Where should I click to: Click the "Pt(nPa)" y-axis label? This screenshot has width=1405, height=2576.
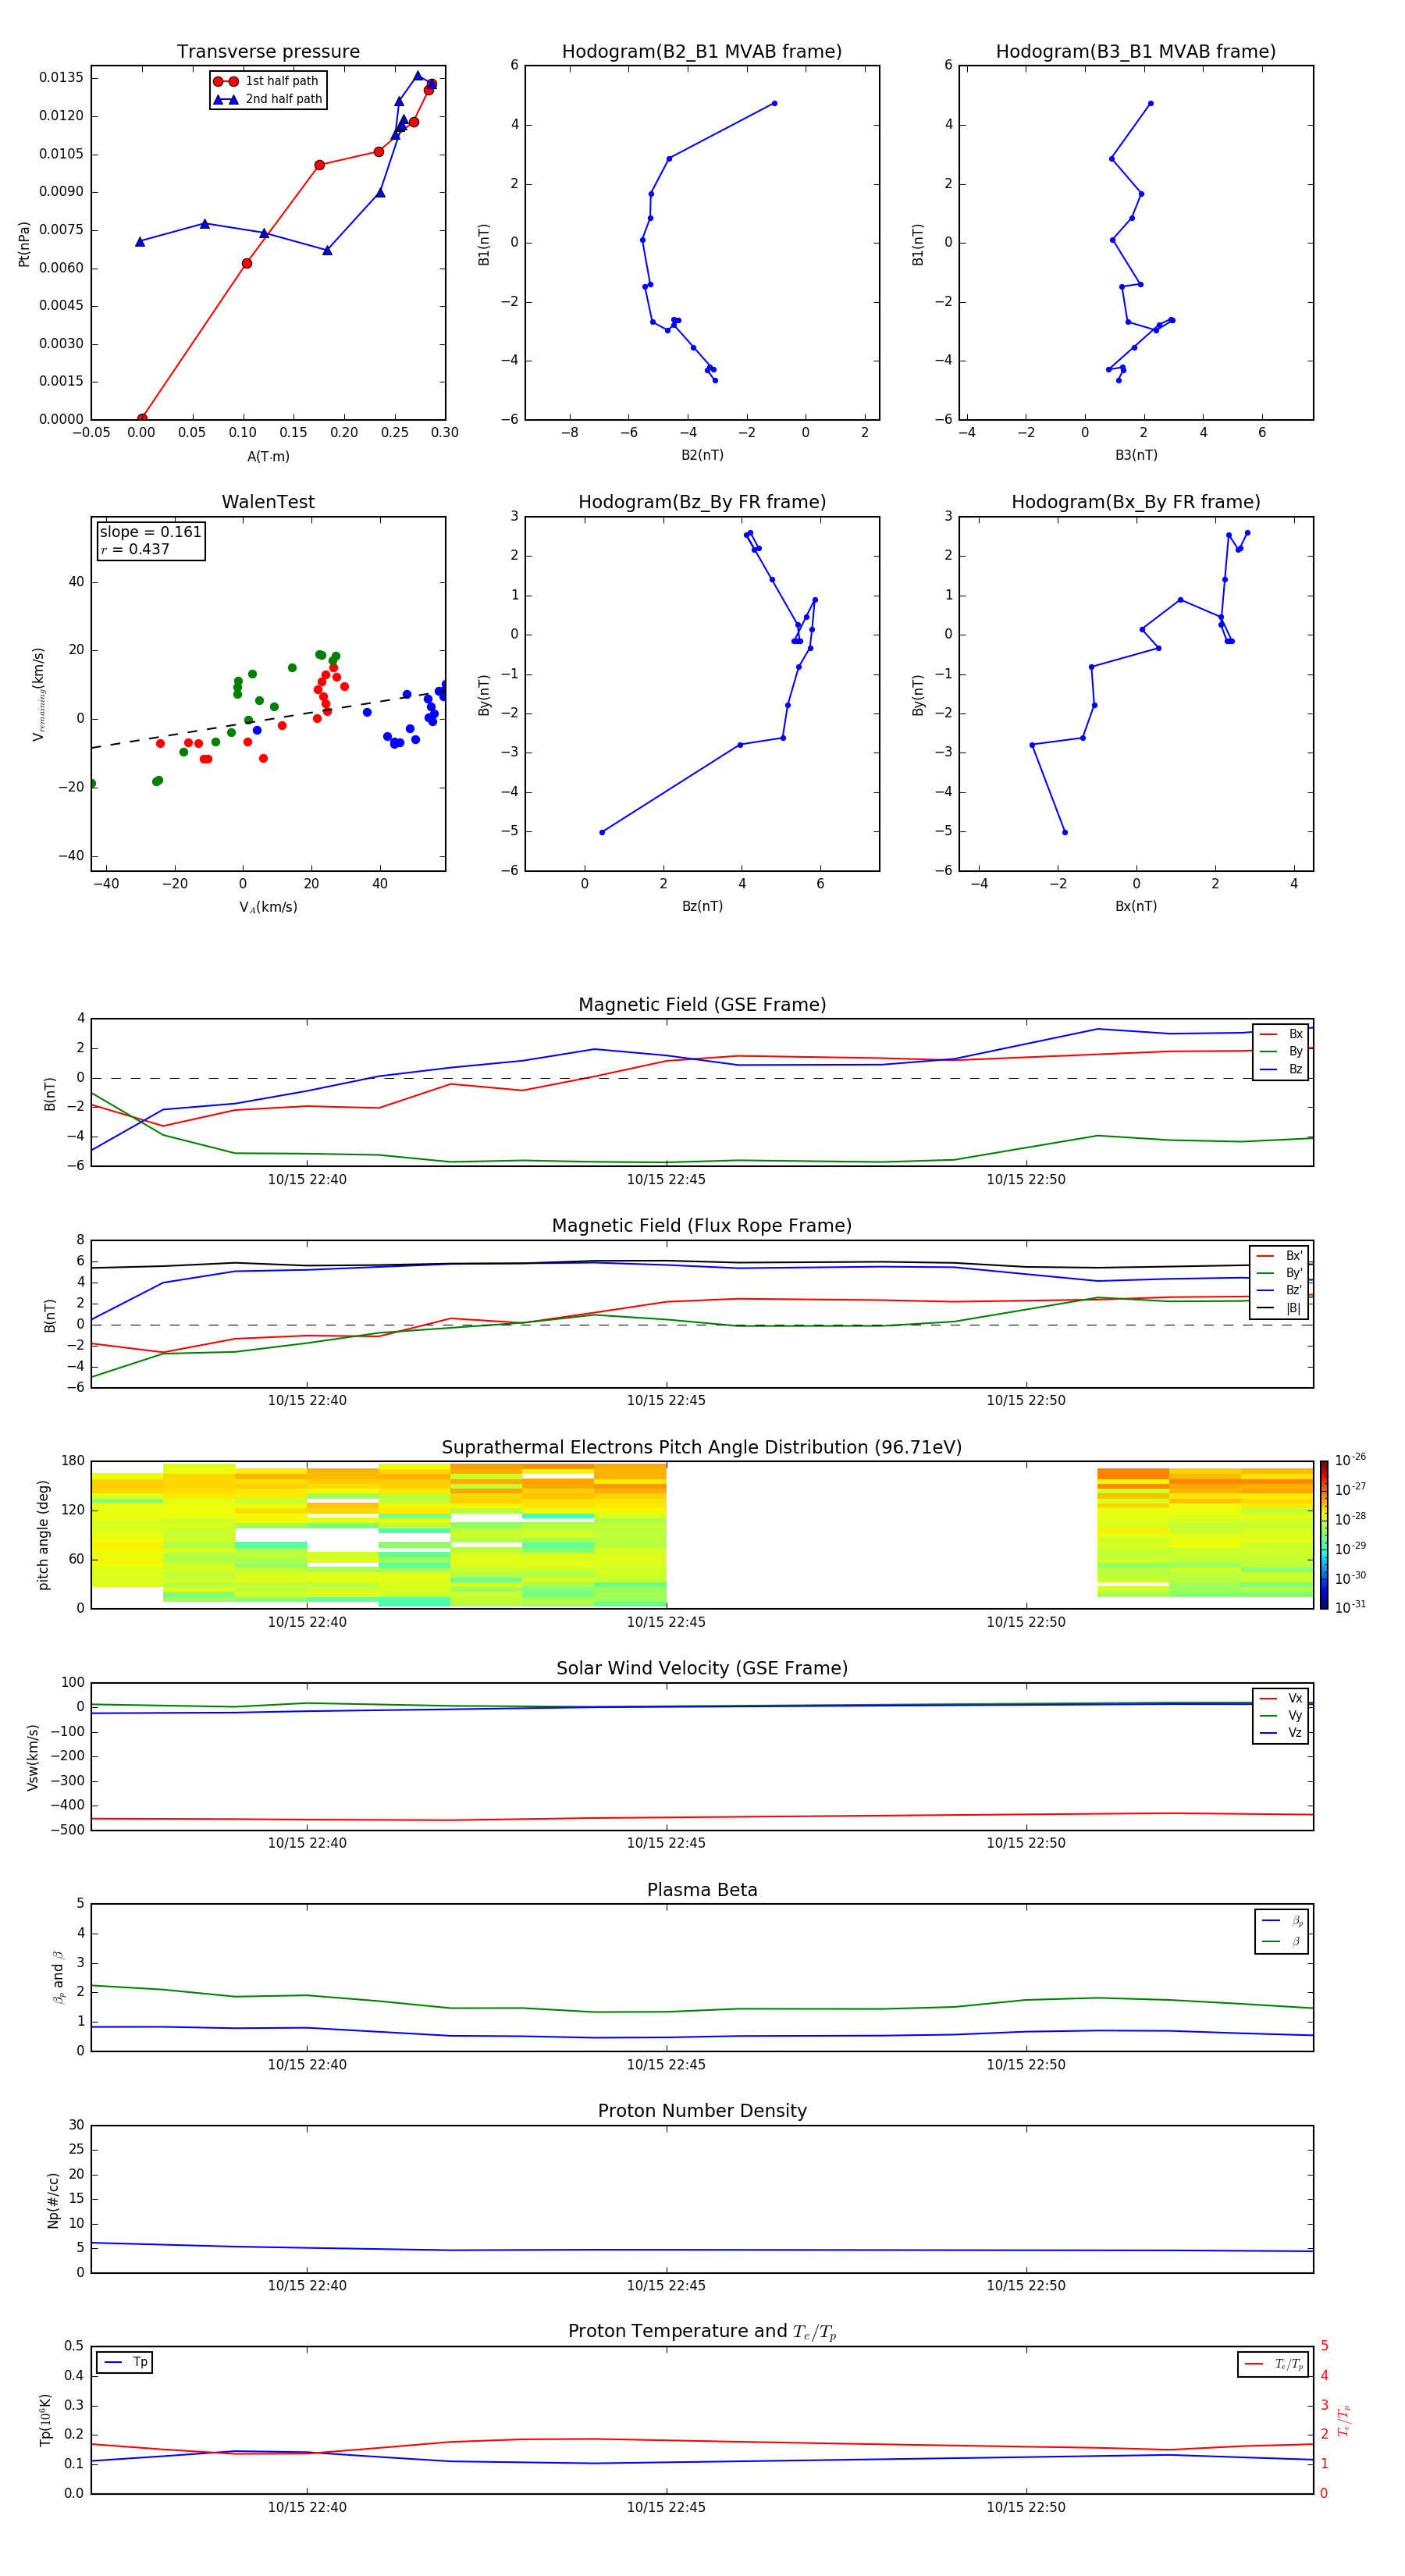24,243
